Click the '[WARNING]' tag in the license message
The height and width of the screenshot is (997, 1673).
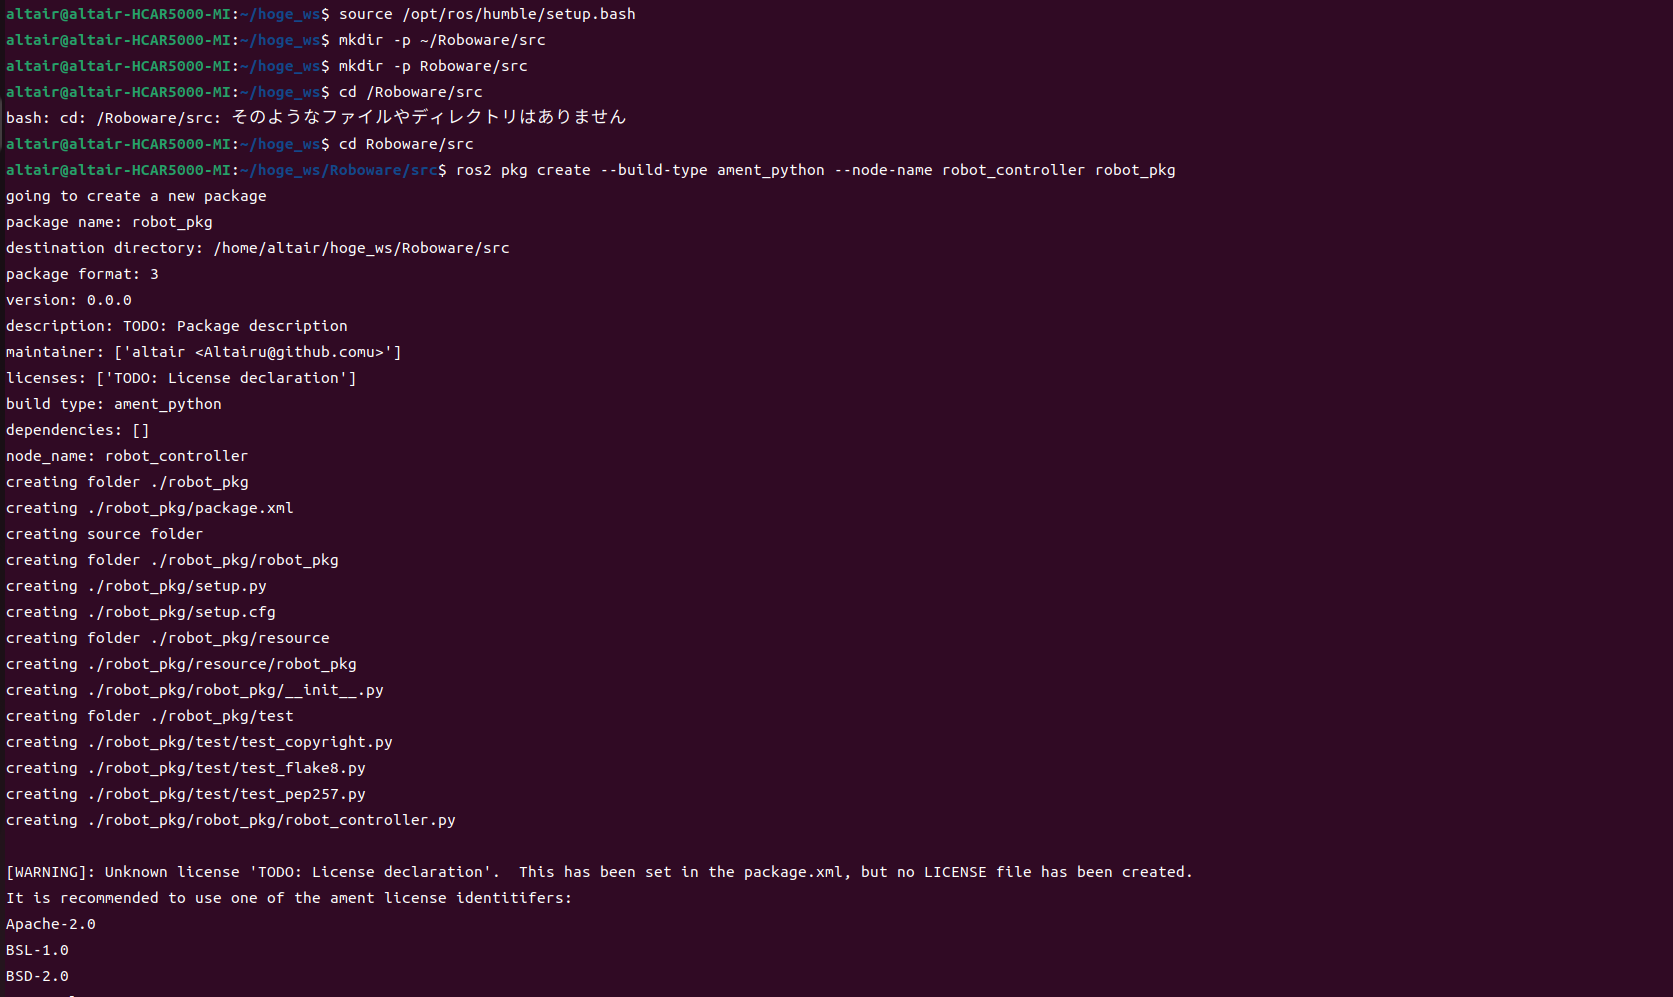click(x=51, y=872)
